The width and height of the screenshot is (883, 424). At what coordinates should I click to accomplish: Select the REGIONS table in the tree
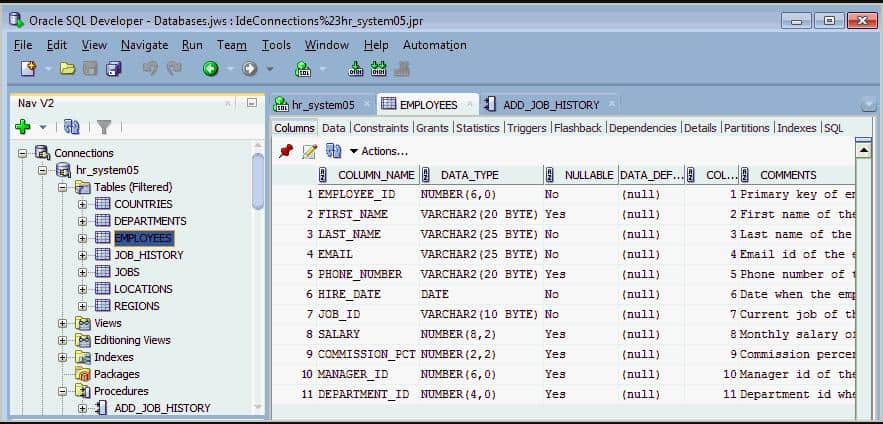137,306
